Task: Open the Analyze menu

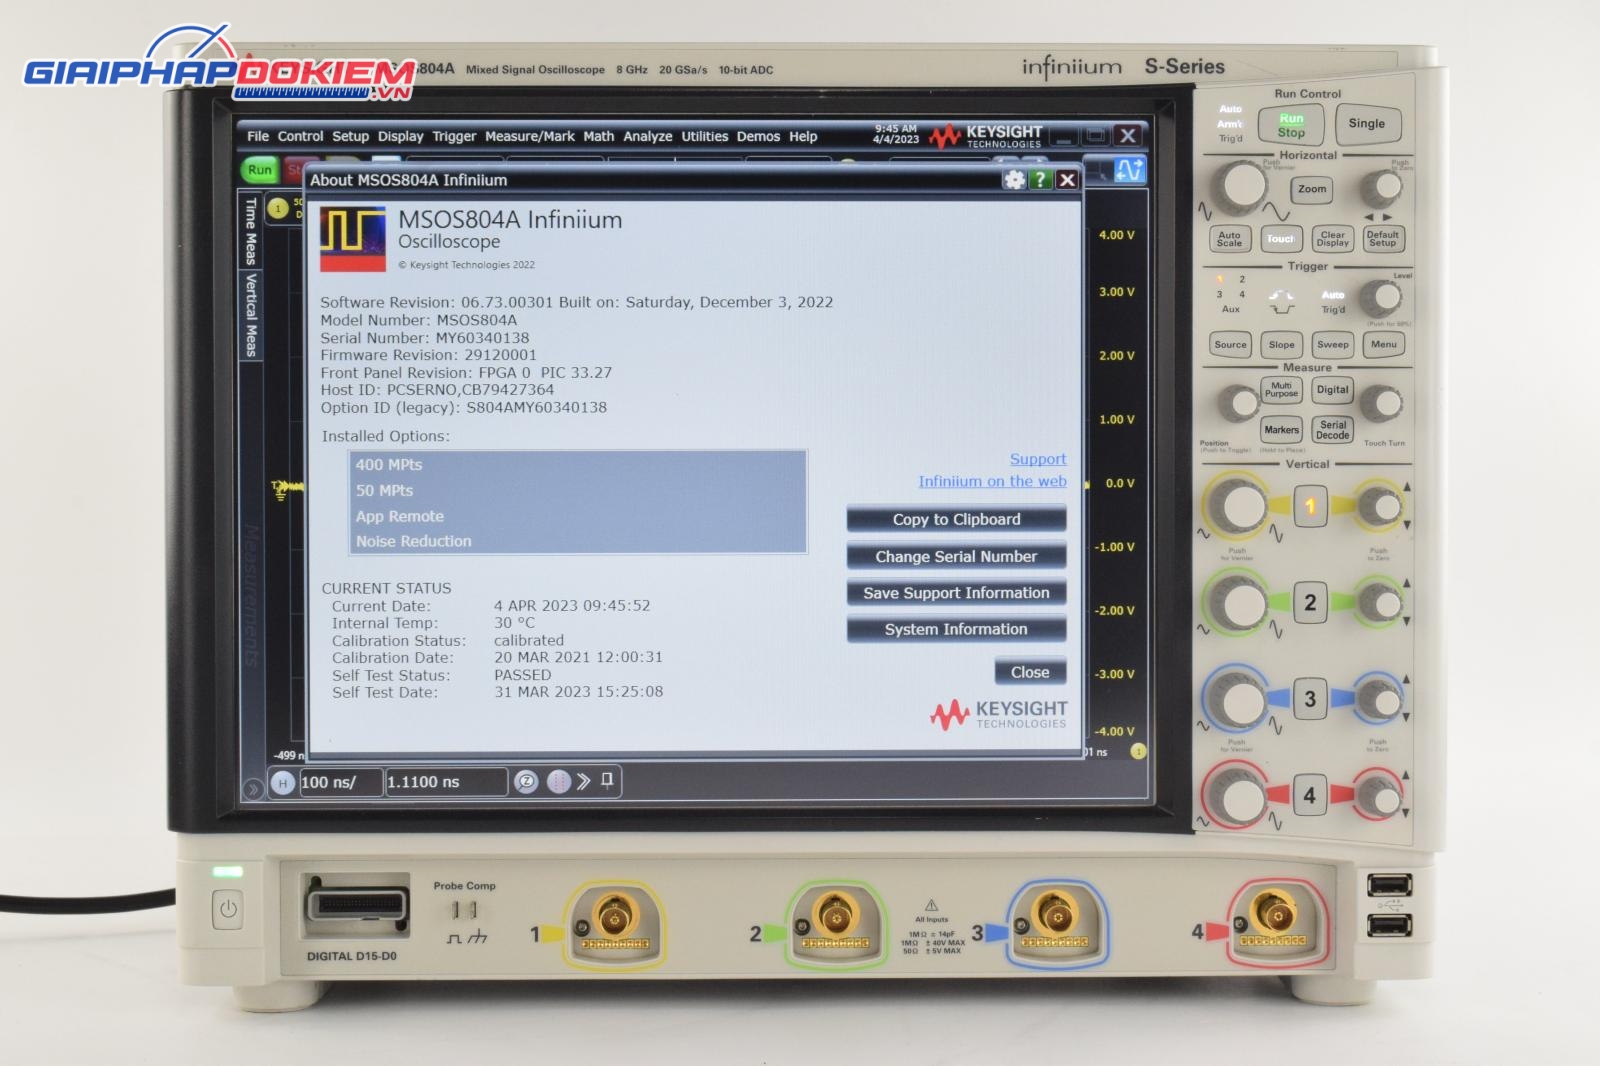Action: [648, 136]
